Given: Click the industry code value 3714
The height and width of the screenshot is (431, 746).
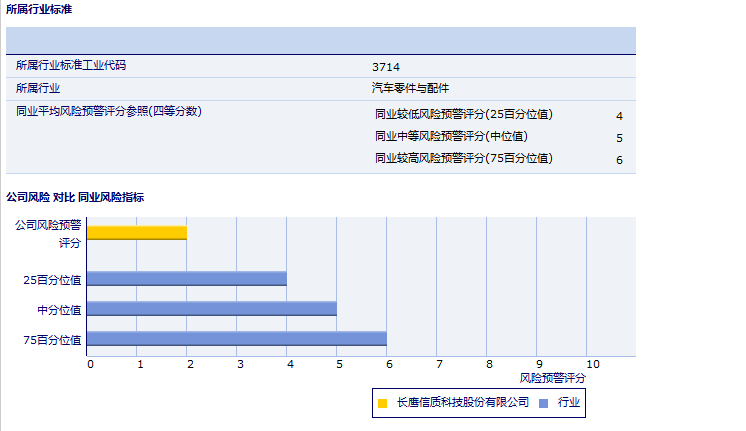Looking at the screenshot, I should (386, 66).
